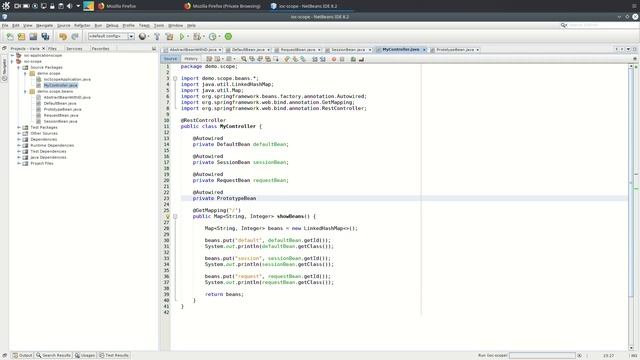Click the Shift Line Left icon

(315, 59)
